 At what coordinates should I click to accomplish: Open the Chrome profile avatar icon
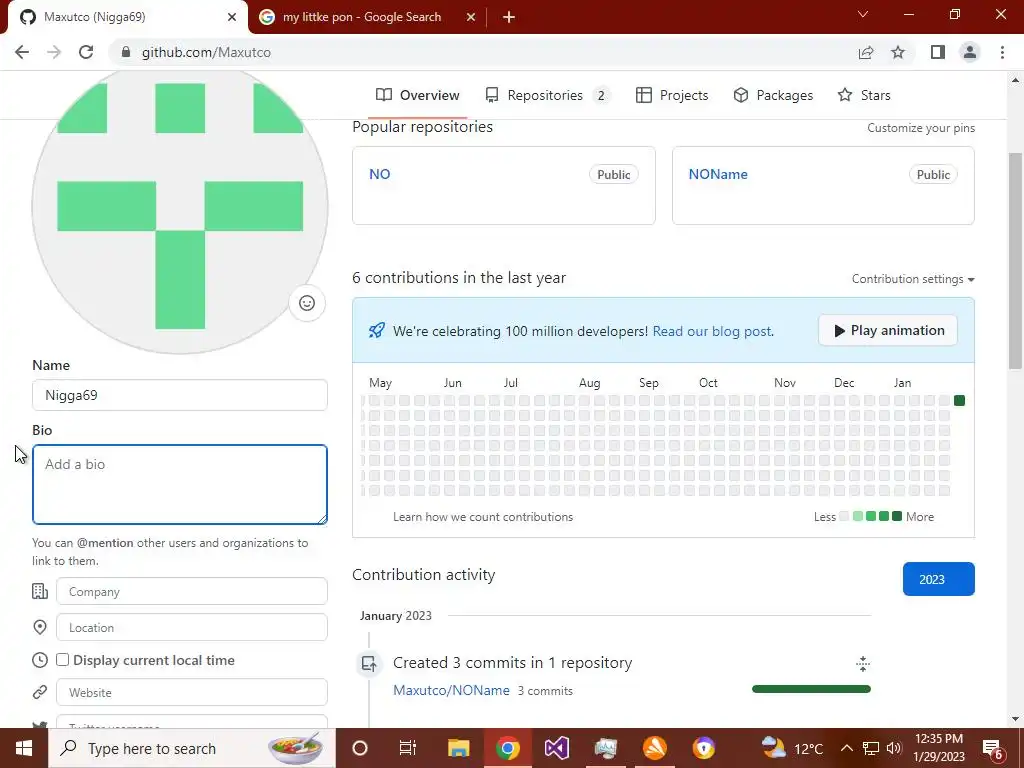970,52
